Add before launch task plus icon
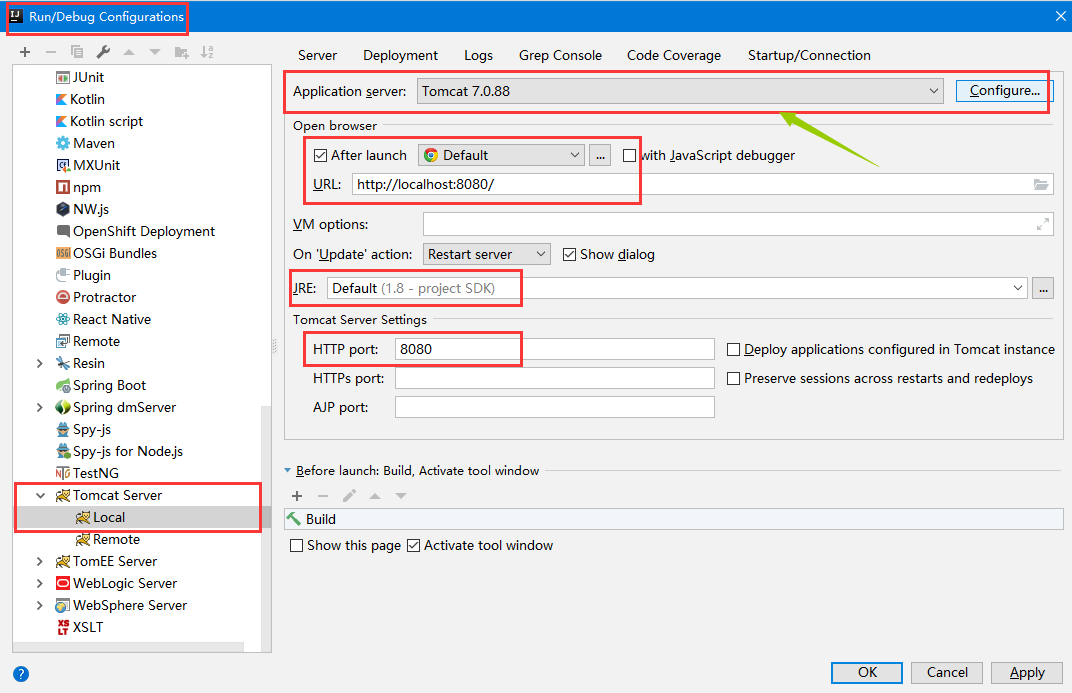Screen dimensions: 1072x693 coord(297,496)
